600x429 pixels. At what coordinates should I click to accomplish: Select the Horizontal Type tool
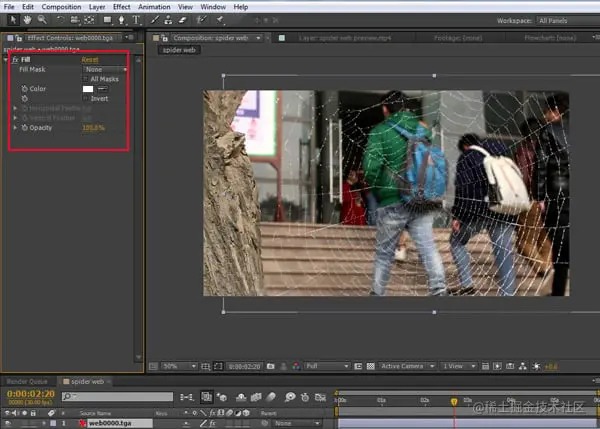[x=136, y=20]
